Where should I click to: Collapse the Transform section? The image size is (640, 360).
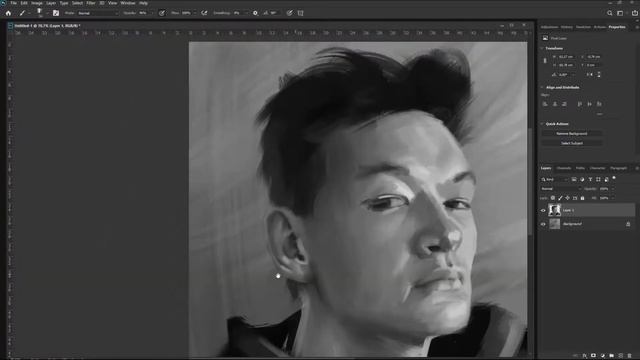pos(542,48)
